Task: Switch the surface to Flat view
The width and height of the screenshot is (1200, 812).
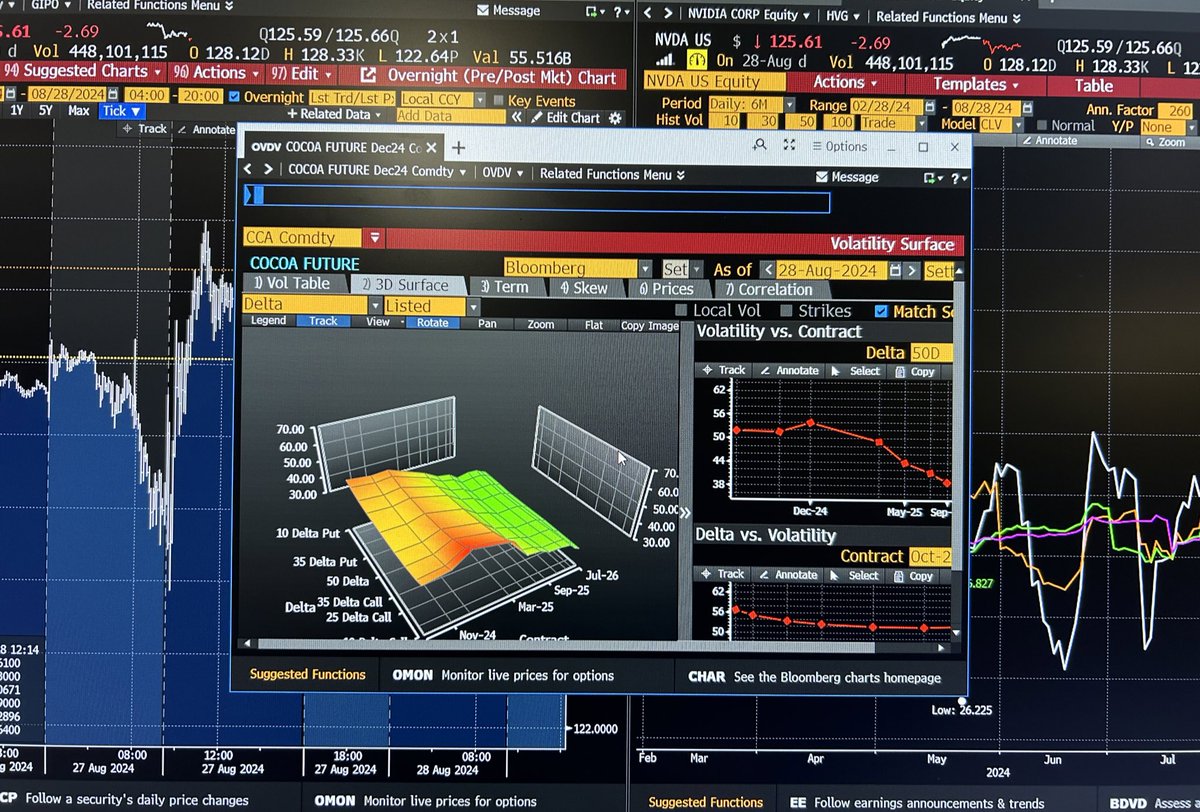Action: point(592,324)
